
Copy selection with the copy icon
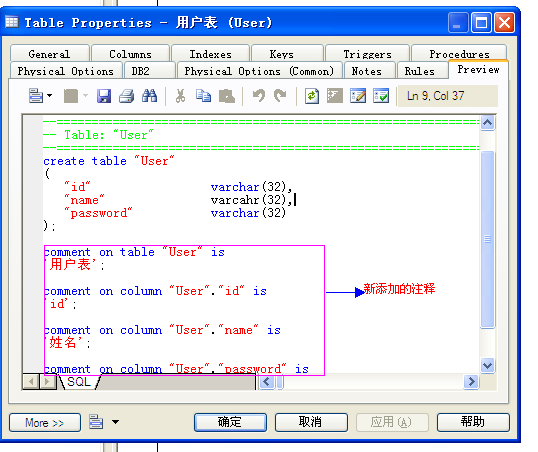coord(203,96)
